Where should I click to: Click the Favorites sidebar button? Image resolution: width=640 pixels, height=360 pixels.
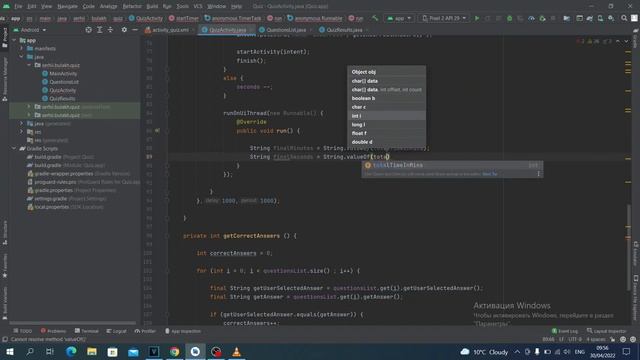(4, 266)
